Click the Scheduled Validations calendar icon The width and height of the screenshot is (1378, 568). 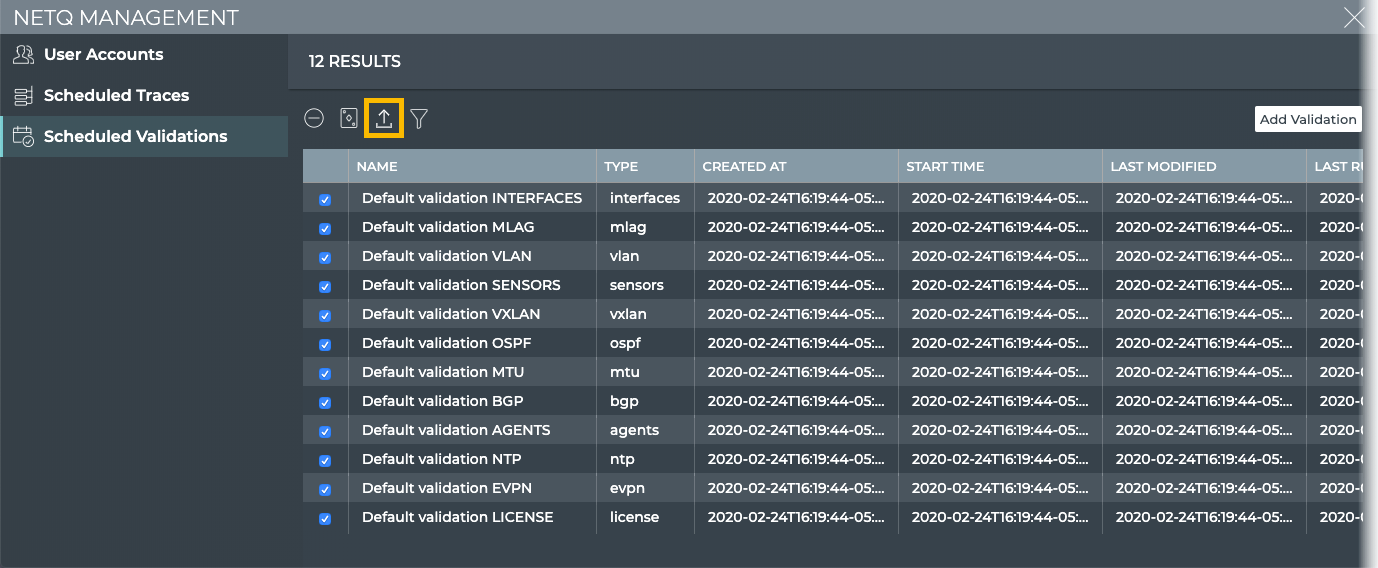coord(23,137)
